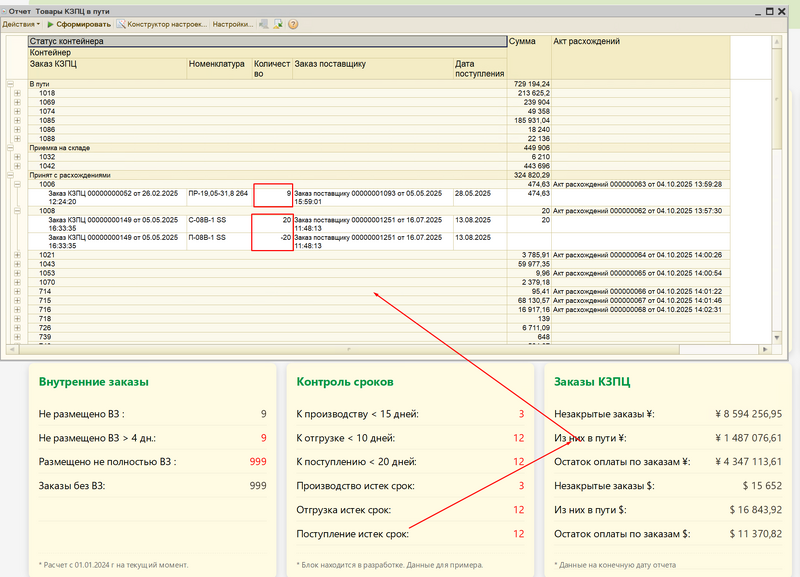
Task: Click the Заказы КЗПЦ card title
Action: coord(592,382)
